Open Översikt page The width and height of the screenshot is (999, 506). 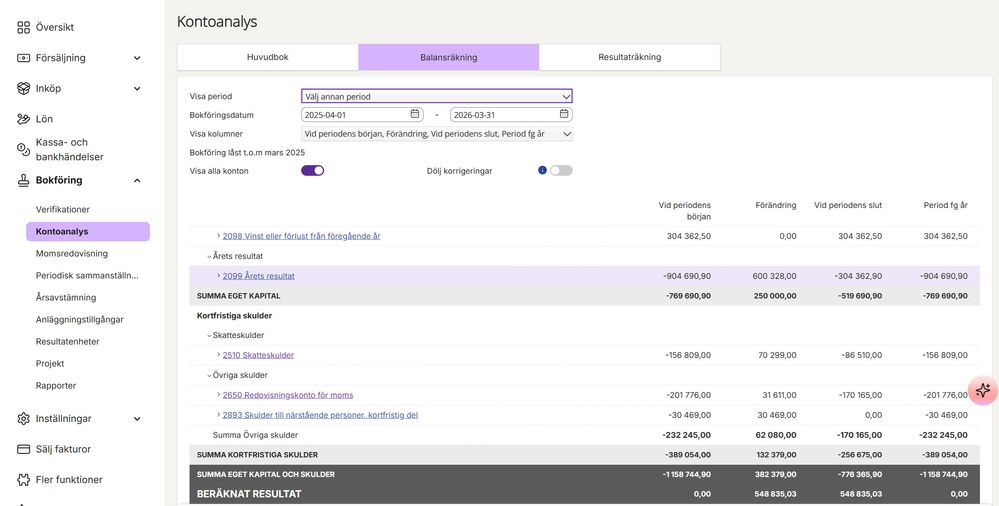click(x=55, y=27)
